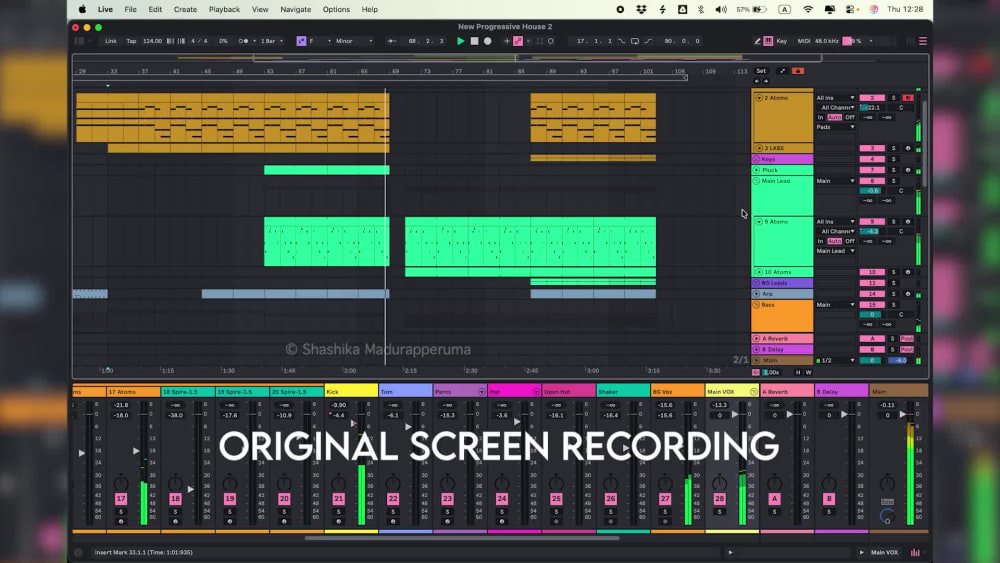The image size is (1000, 563).
Task: Open the hamburger menu at top right
Action: click(923, 41)
